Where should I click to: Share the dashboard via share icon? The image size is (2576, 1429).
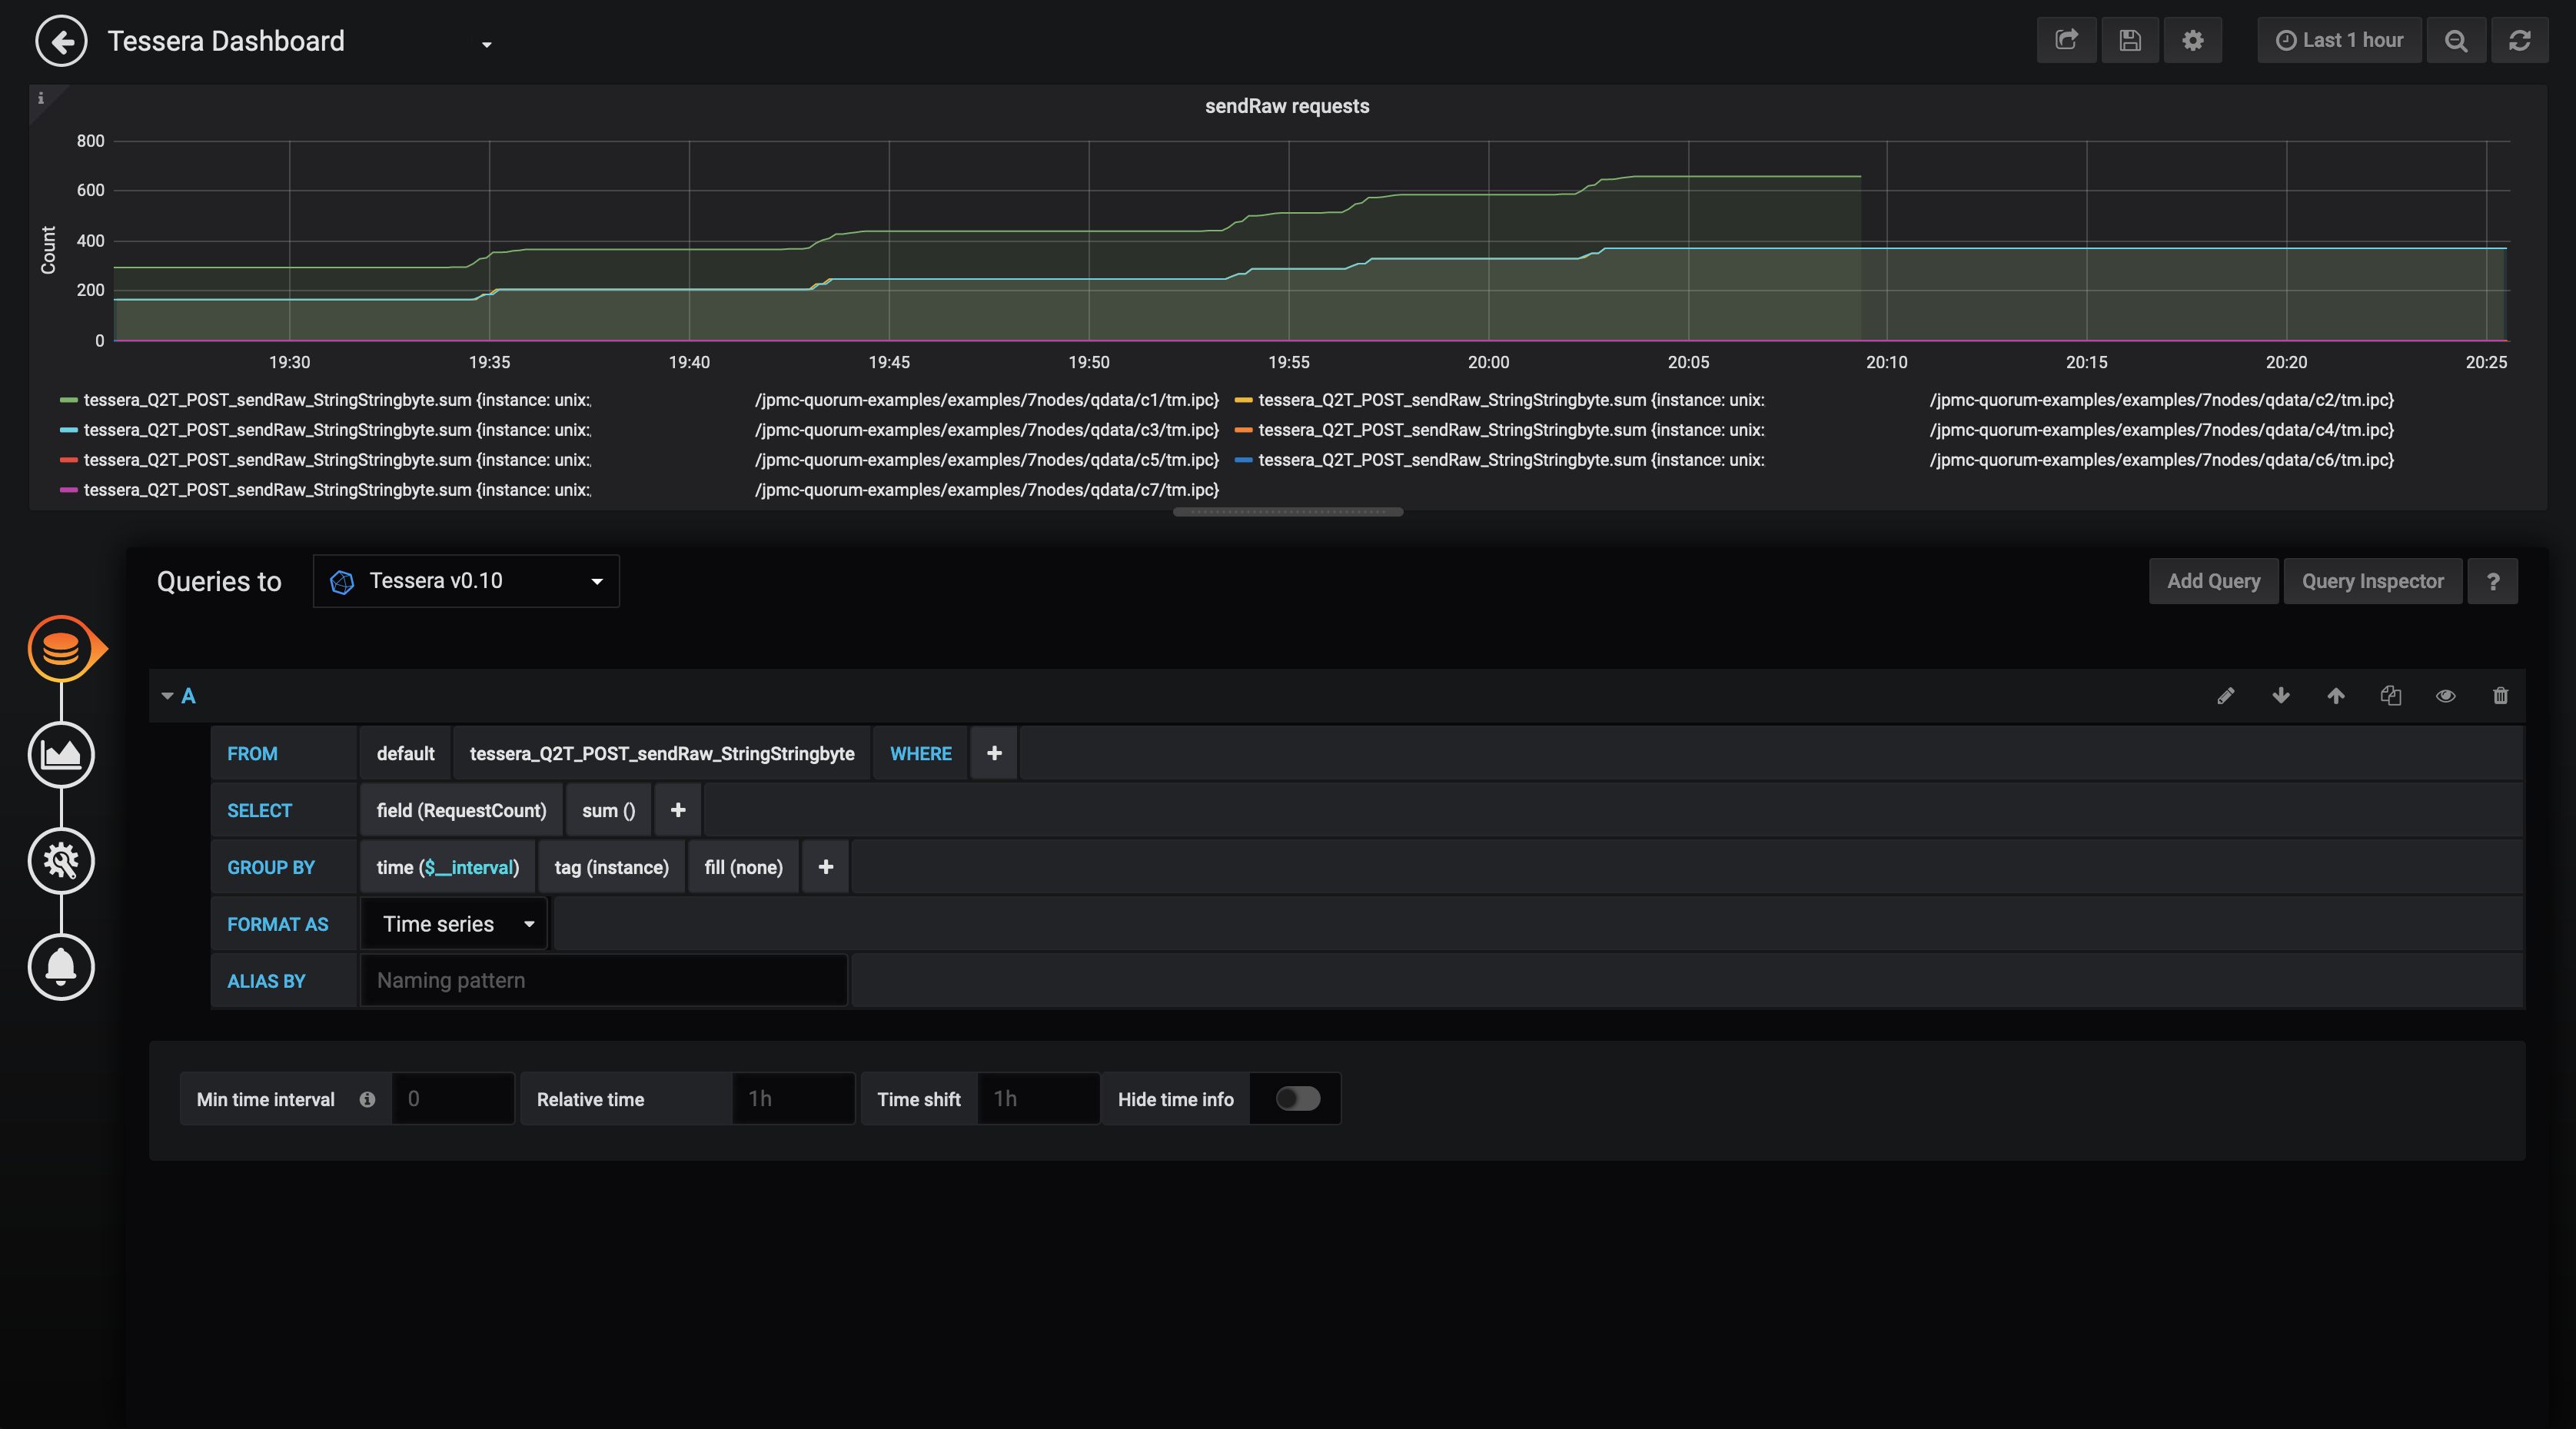point(2066,40)
